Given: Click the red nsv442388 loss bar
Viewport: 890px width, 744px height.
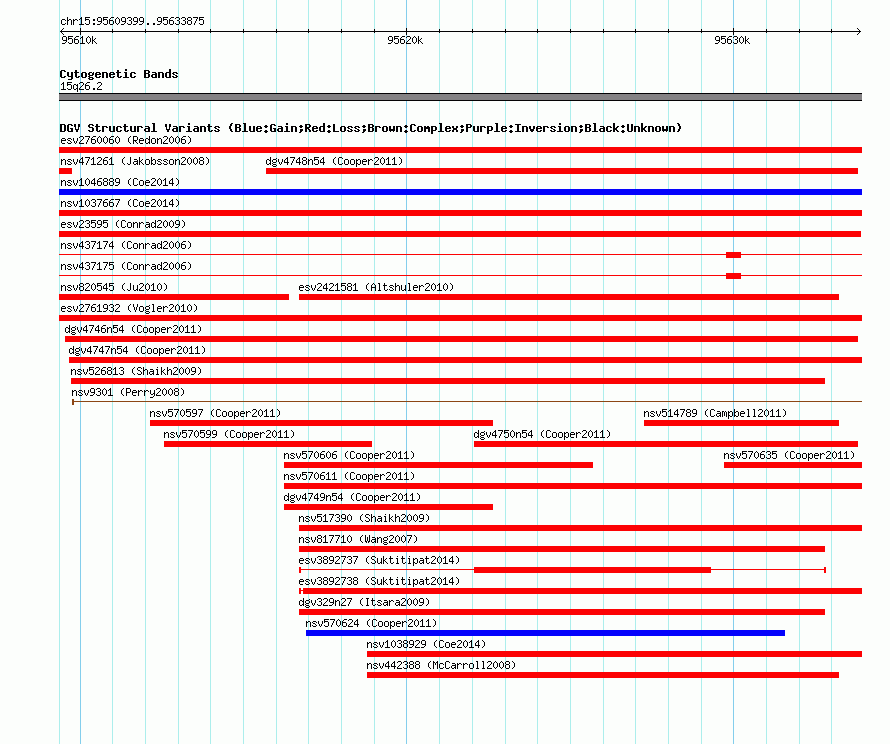Looking at the screenshot, I should [x=603, y=675].
